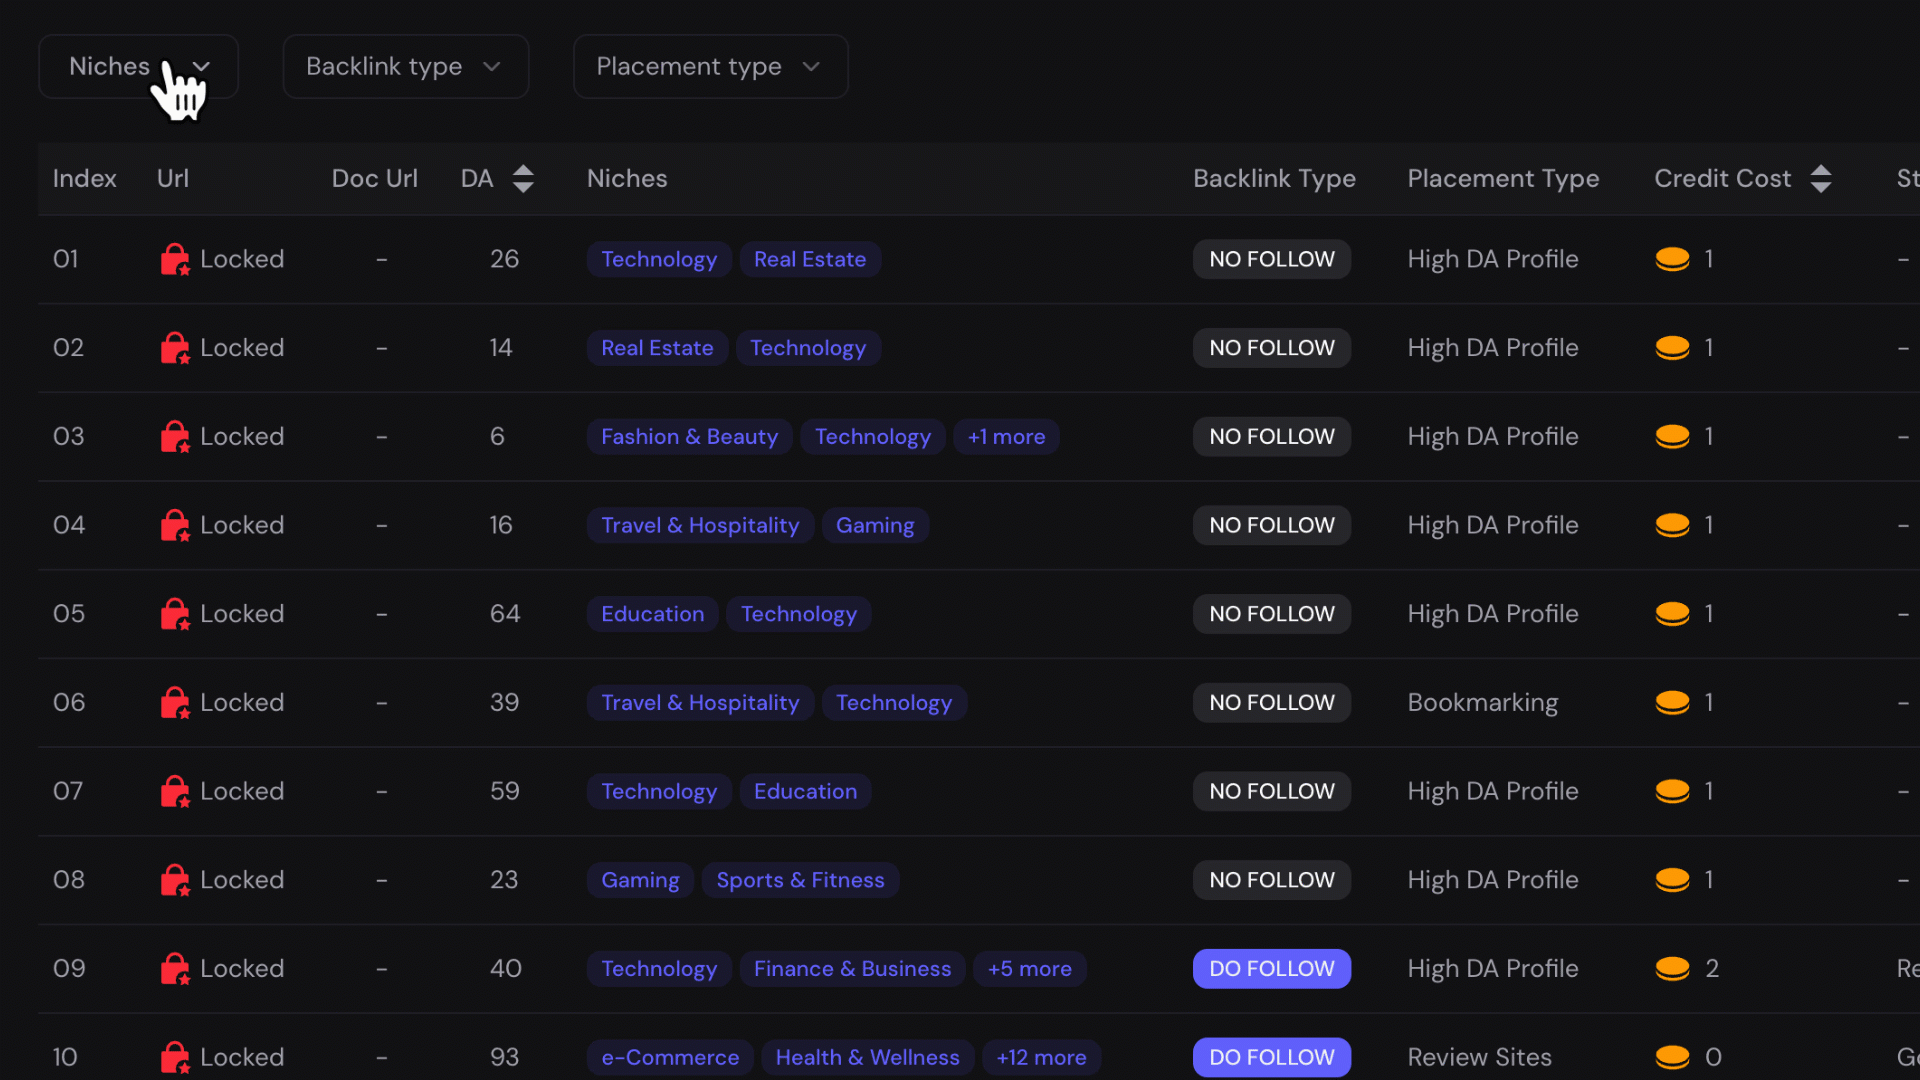Expand the Placement type dropdown
Screen dimensions: 1920x1080
point(710,67)
